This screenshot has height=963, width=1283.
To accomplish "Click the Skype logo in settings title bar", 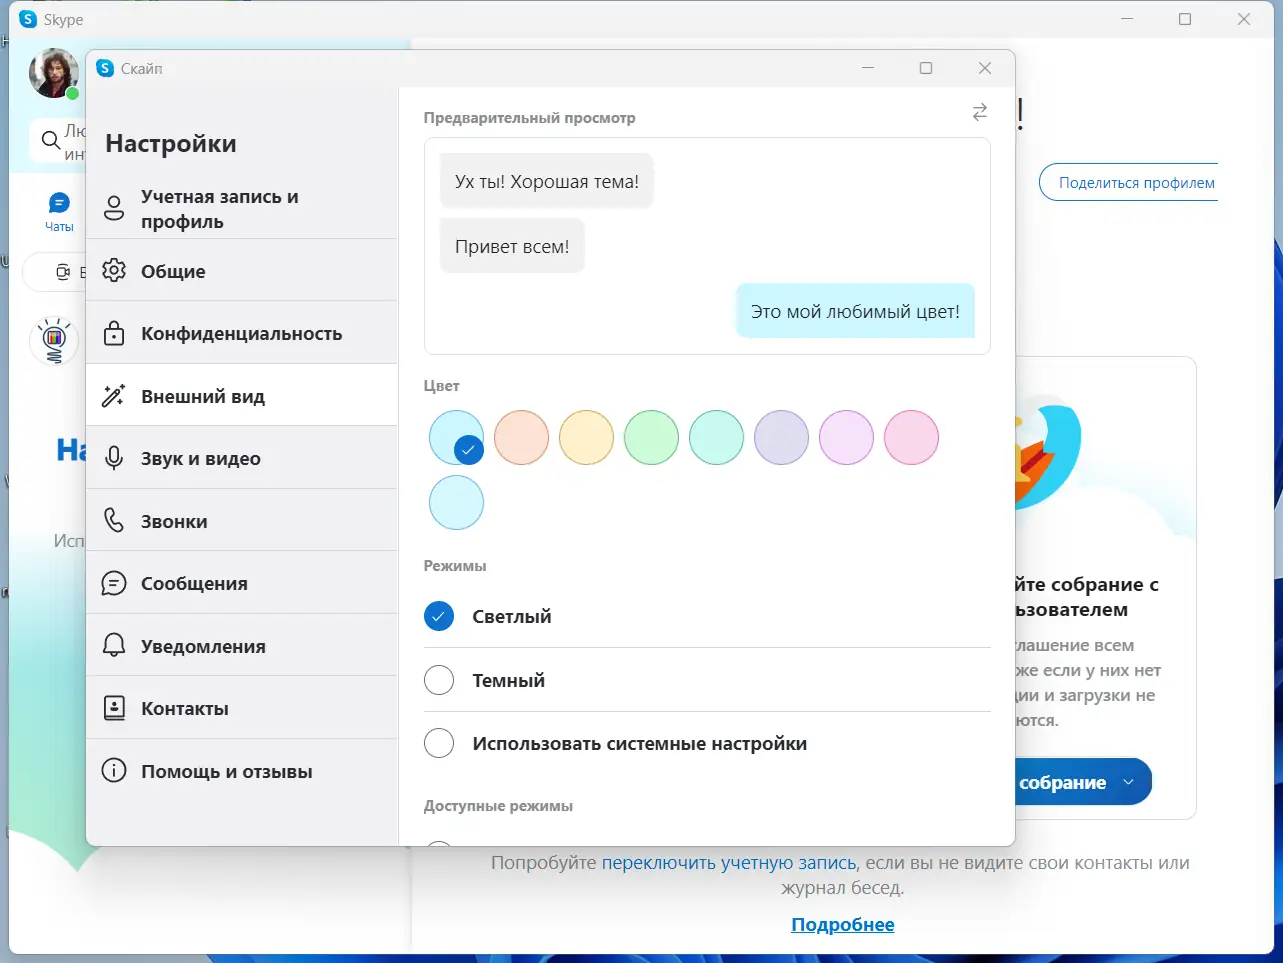I will (105, 68).
